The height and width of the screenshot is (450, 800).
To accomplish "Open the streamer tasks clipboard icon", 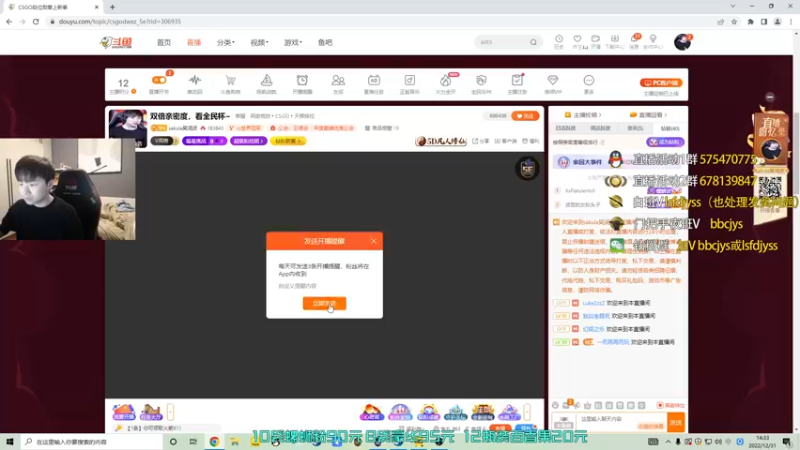I will click(x=517, y=80).
